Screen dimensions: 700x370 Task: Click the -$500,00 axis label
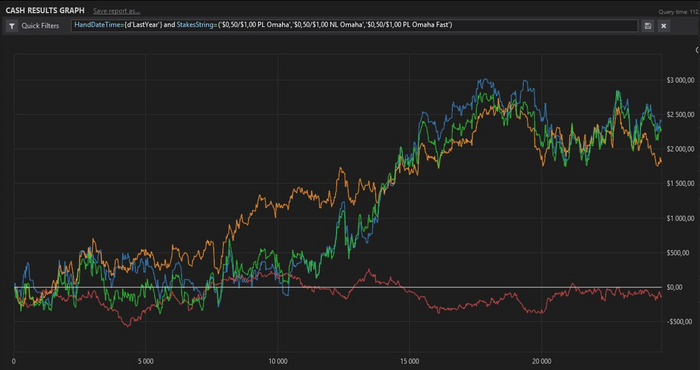point(679,322)
